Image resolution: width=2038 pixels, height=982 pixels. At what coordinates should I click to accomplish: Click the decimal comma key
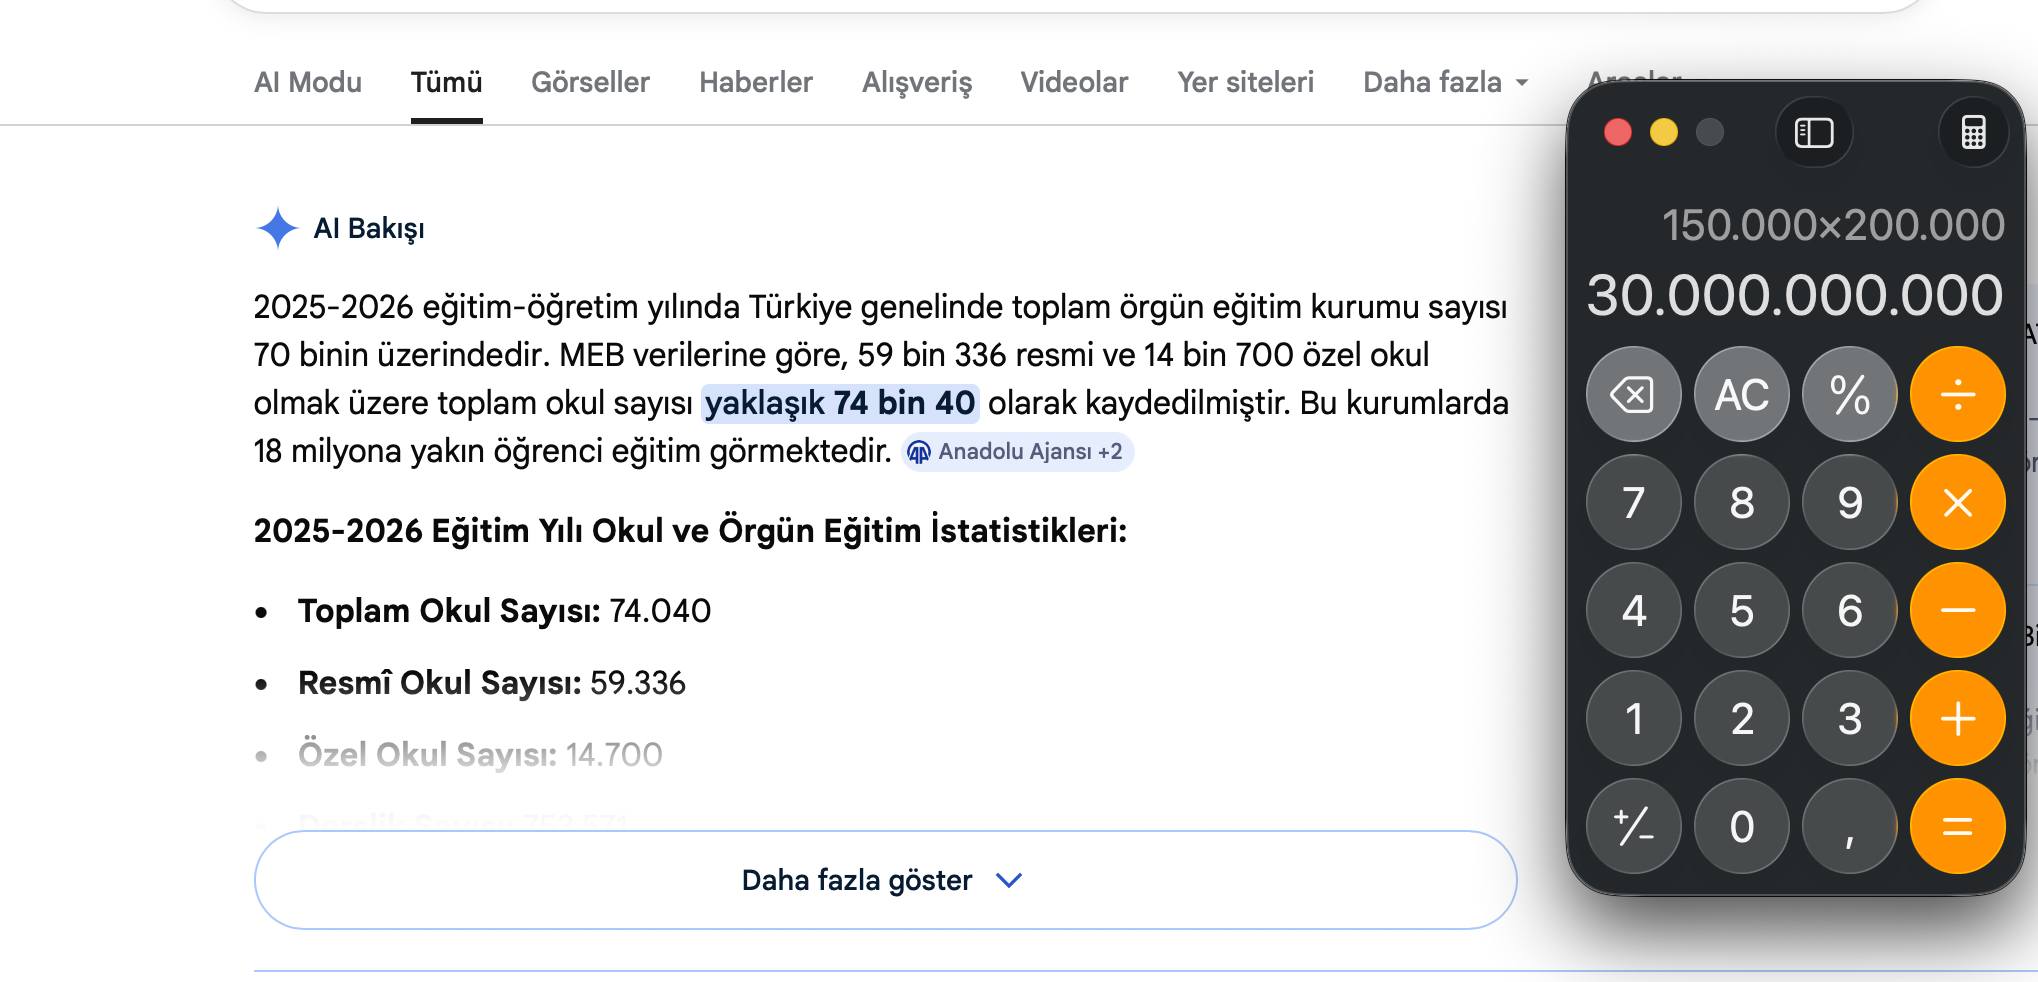[x=1849, y=826]
